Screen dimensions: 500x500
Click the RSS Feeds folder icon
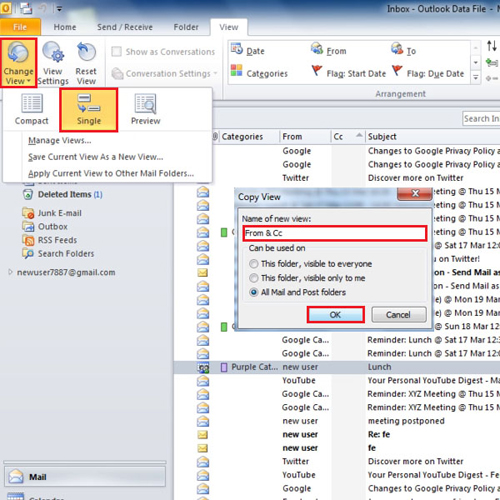(28, 240)
